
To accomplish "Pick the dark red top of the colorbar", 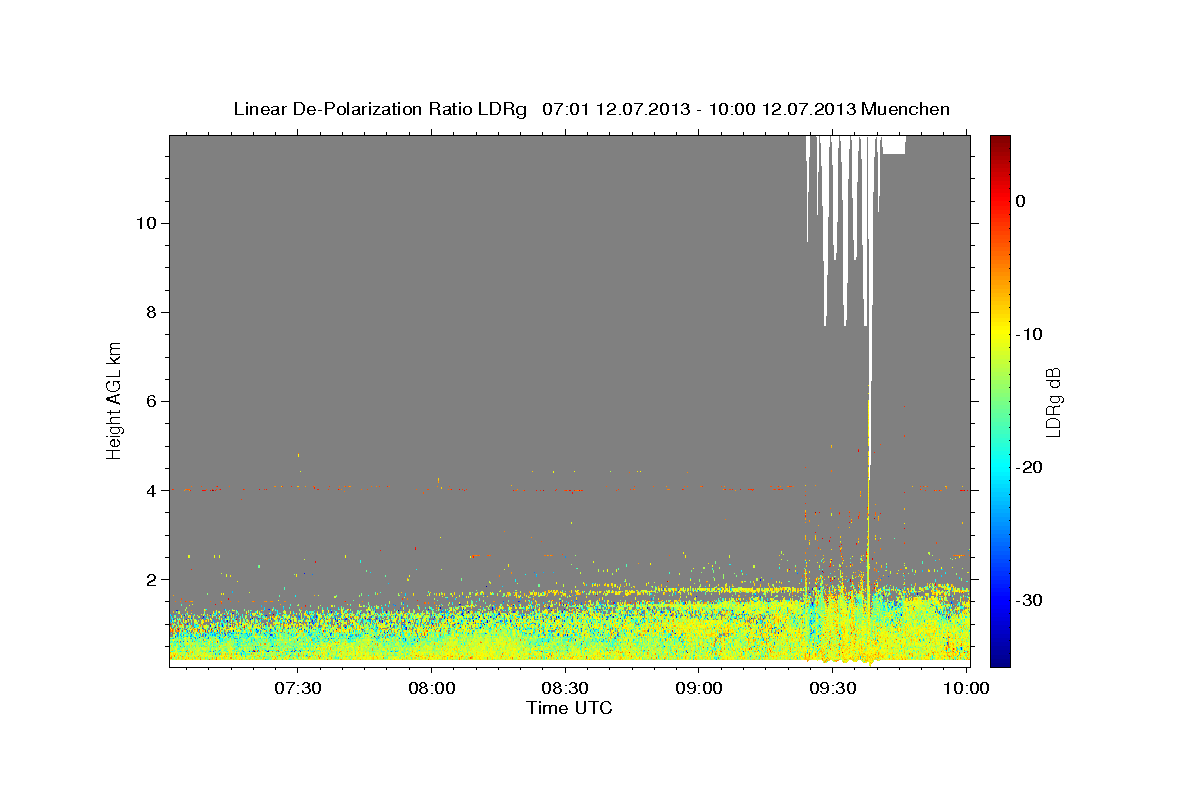I will click(x=1000, y=145).
